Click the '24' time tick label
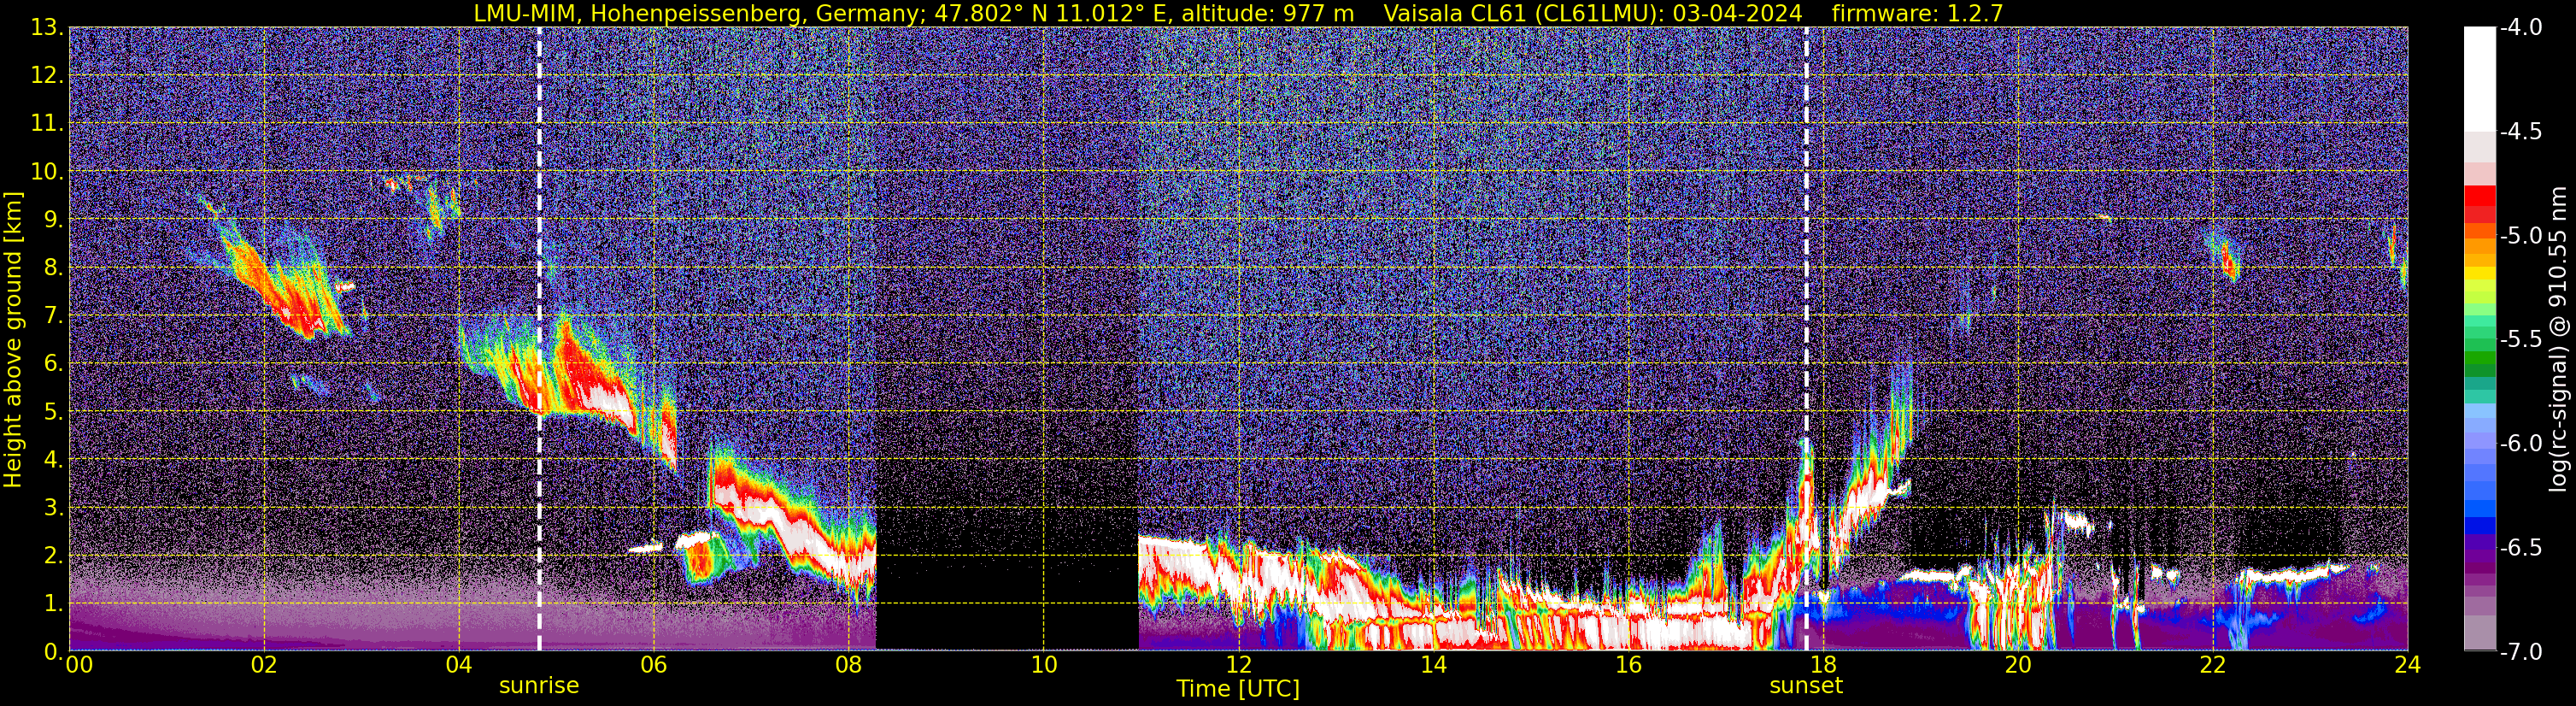This screenshot has height=706, width=2576. (x=2408, y=665)
